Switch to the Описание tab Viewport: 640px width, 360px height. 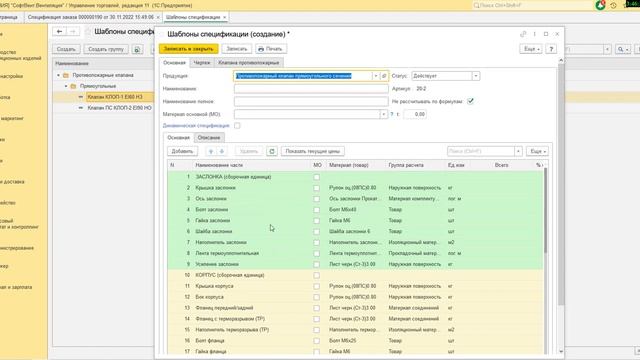(x=209, y=138)
